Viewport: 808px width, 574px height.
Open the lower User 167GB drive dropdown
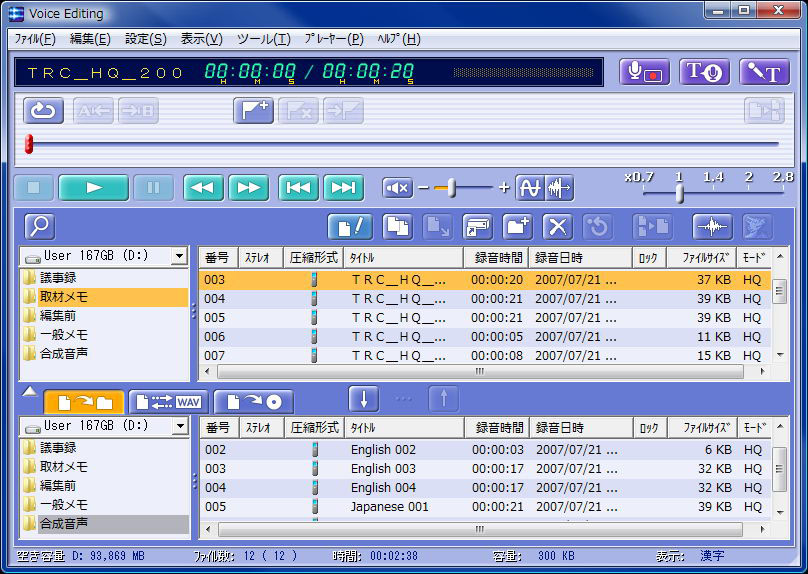(179, 426)
